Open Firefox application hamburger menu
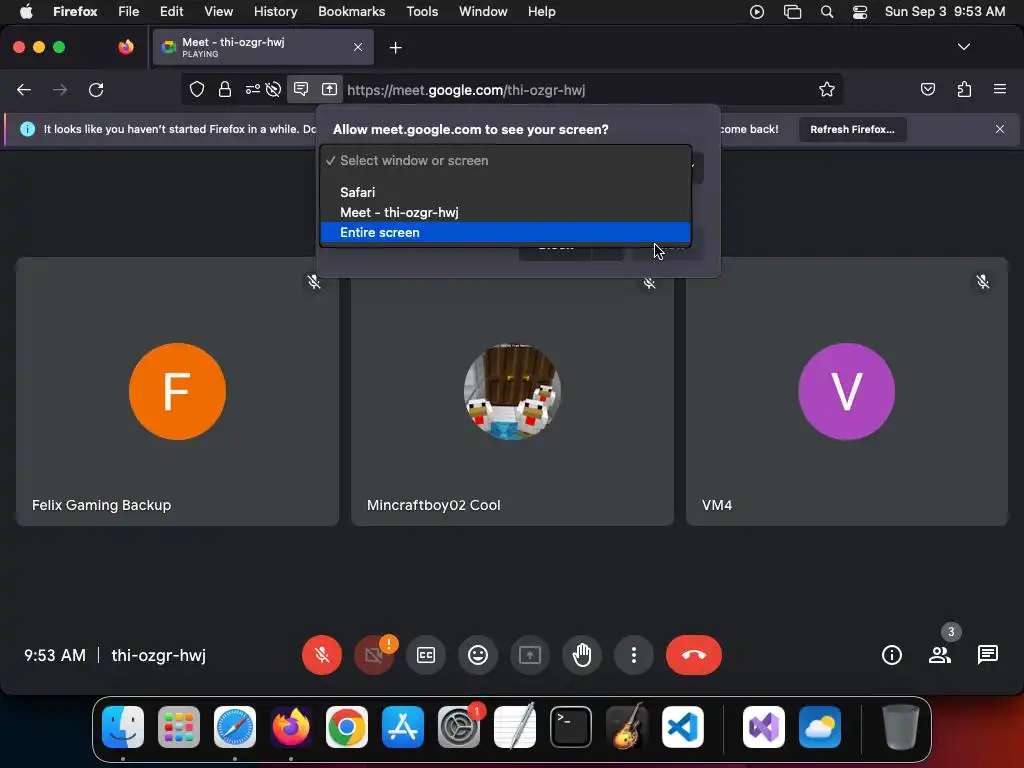This screenshot has width=1024, height=768. pyautogui.click(x=1000, y=89)
